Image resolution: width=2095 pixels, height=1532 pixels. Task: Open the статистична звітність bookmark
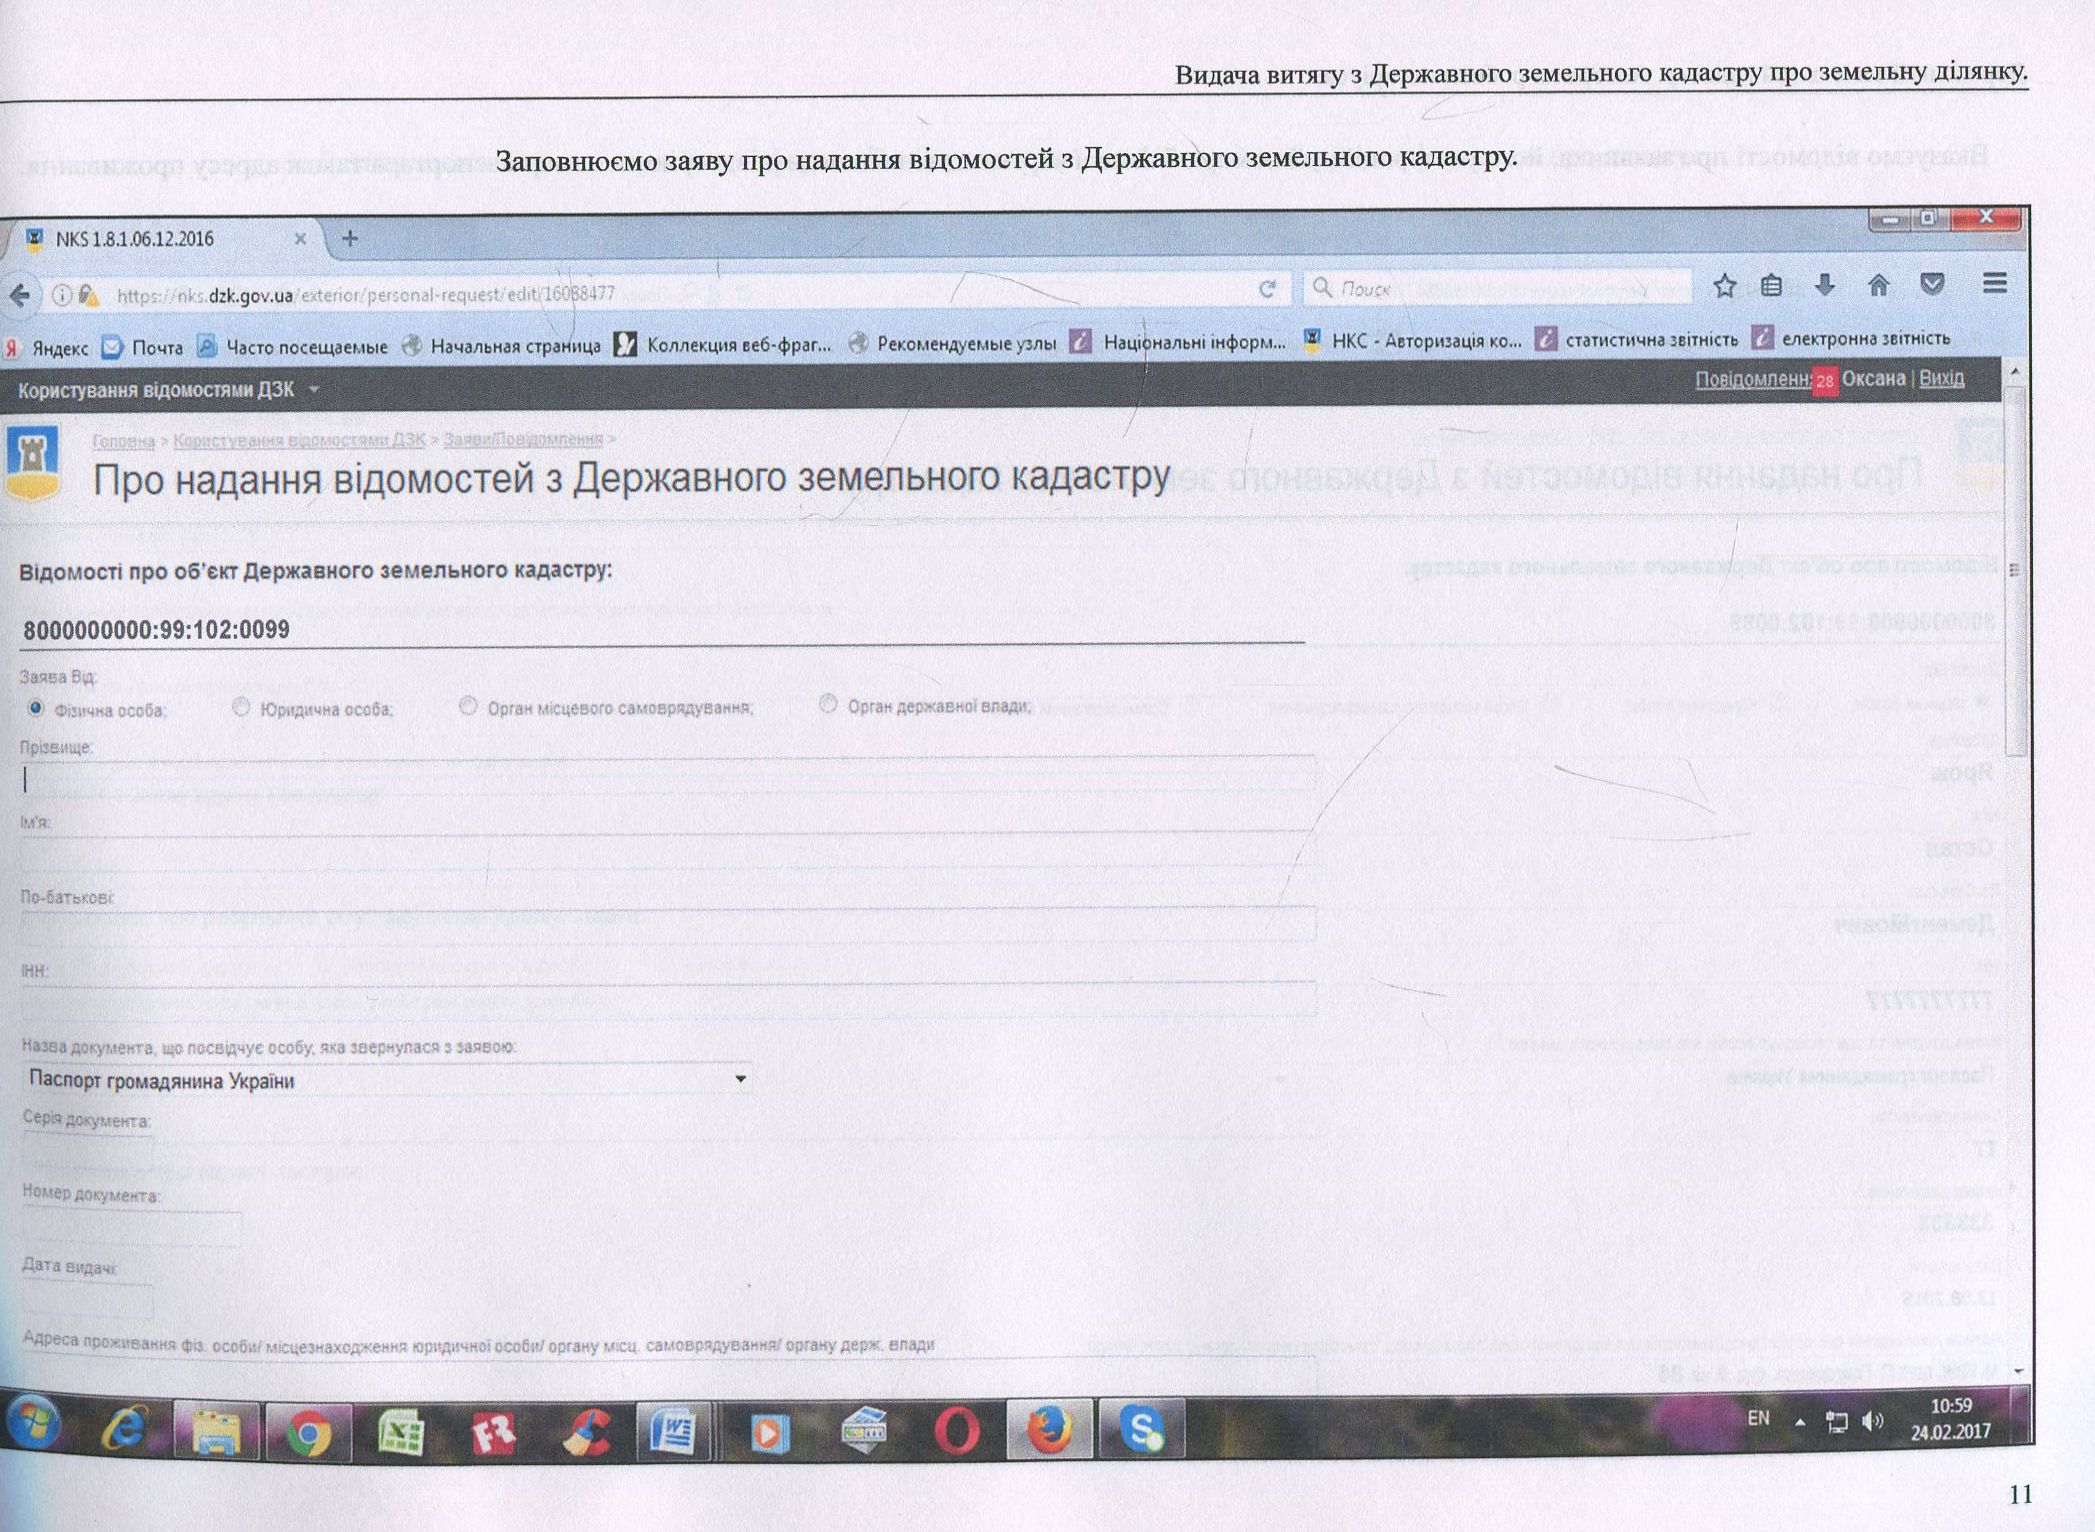pyautogui.click(x=1637, y=340)
